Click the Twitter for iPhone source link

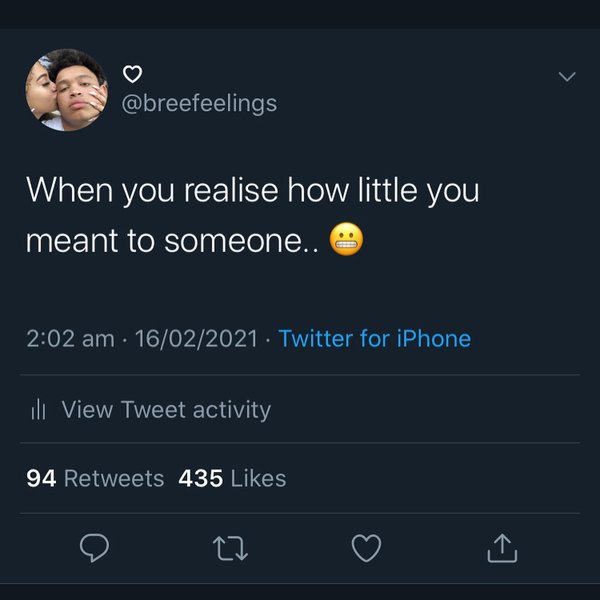click(374, 338)
